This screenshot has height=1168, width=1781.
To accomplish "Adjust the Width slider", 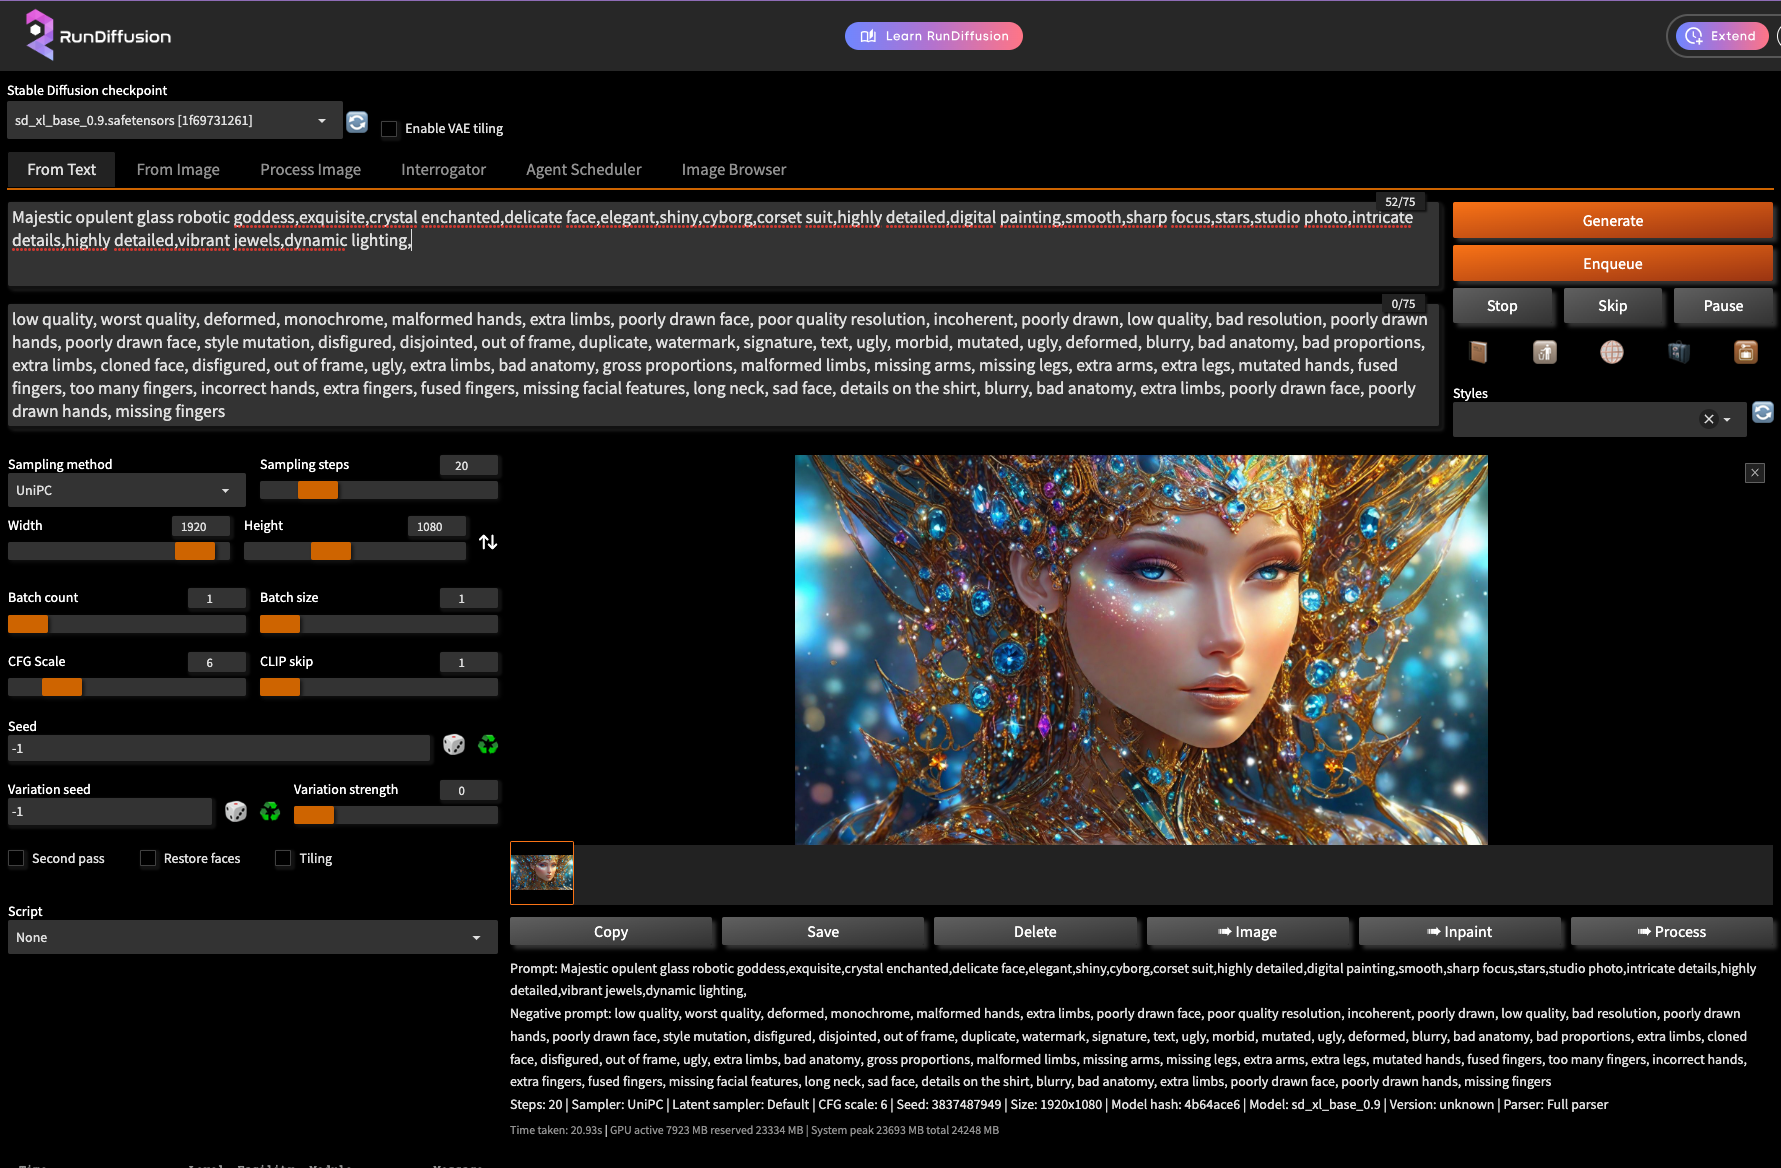I will (x=118, y=551).
